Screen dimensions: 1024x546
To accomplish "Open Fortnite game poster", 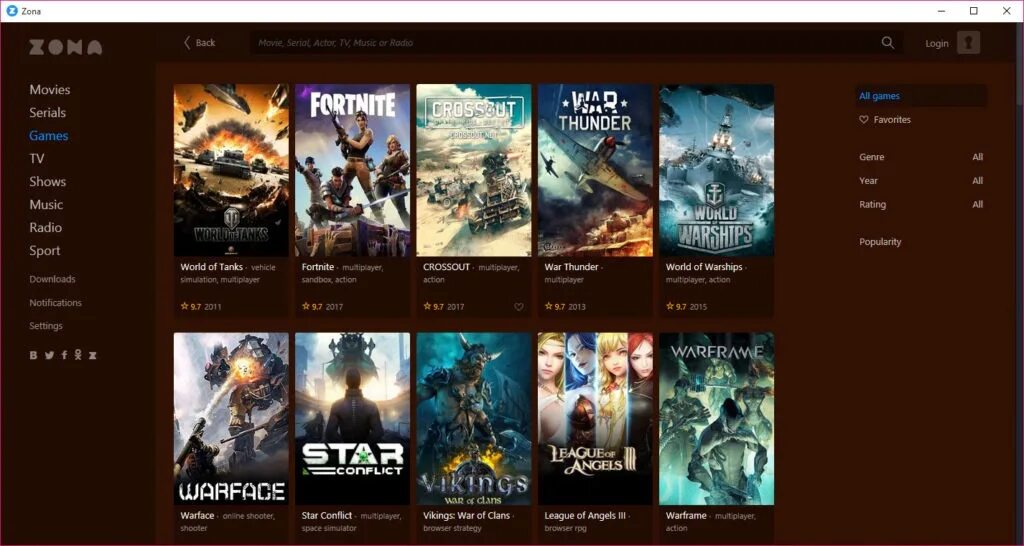I will tap(353, 170).
